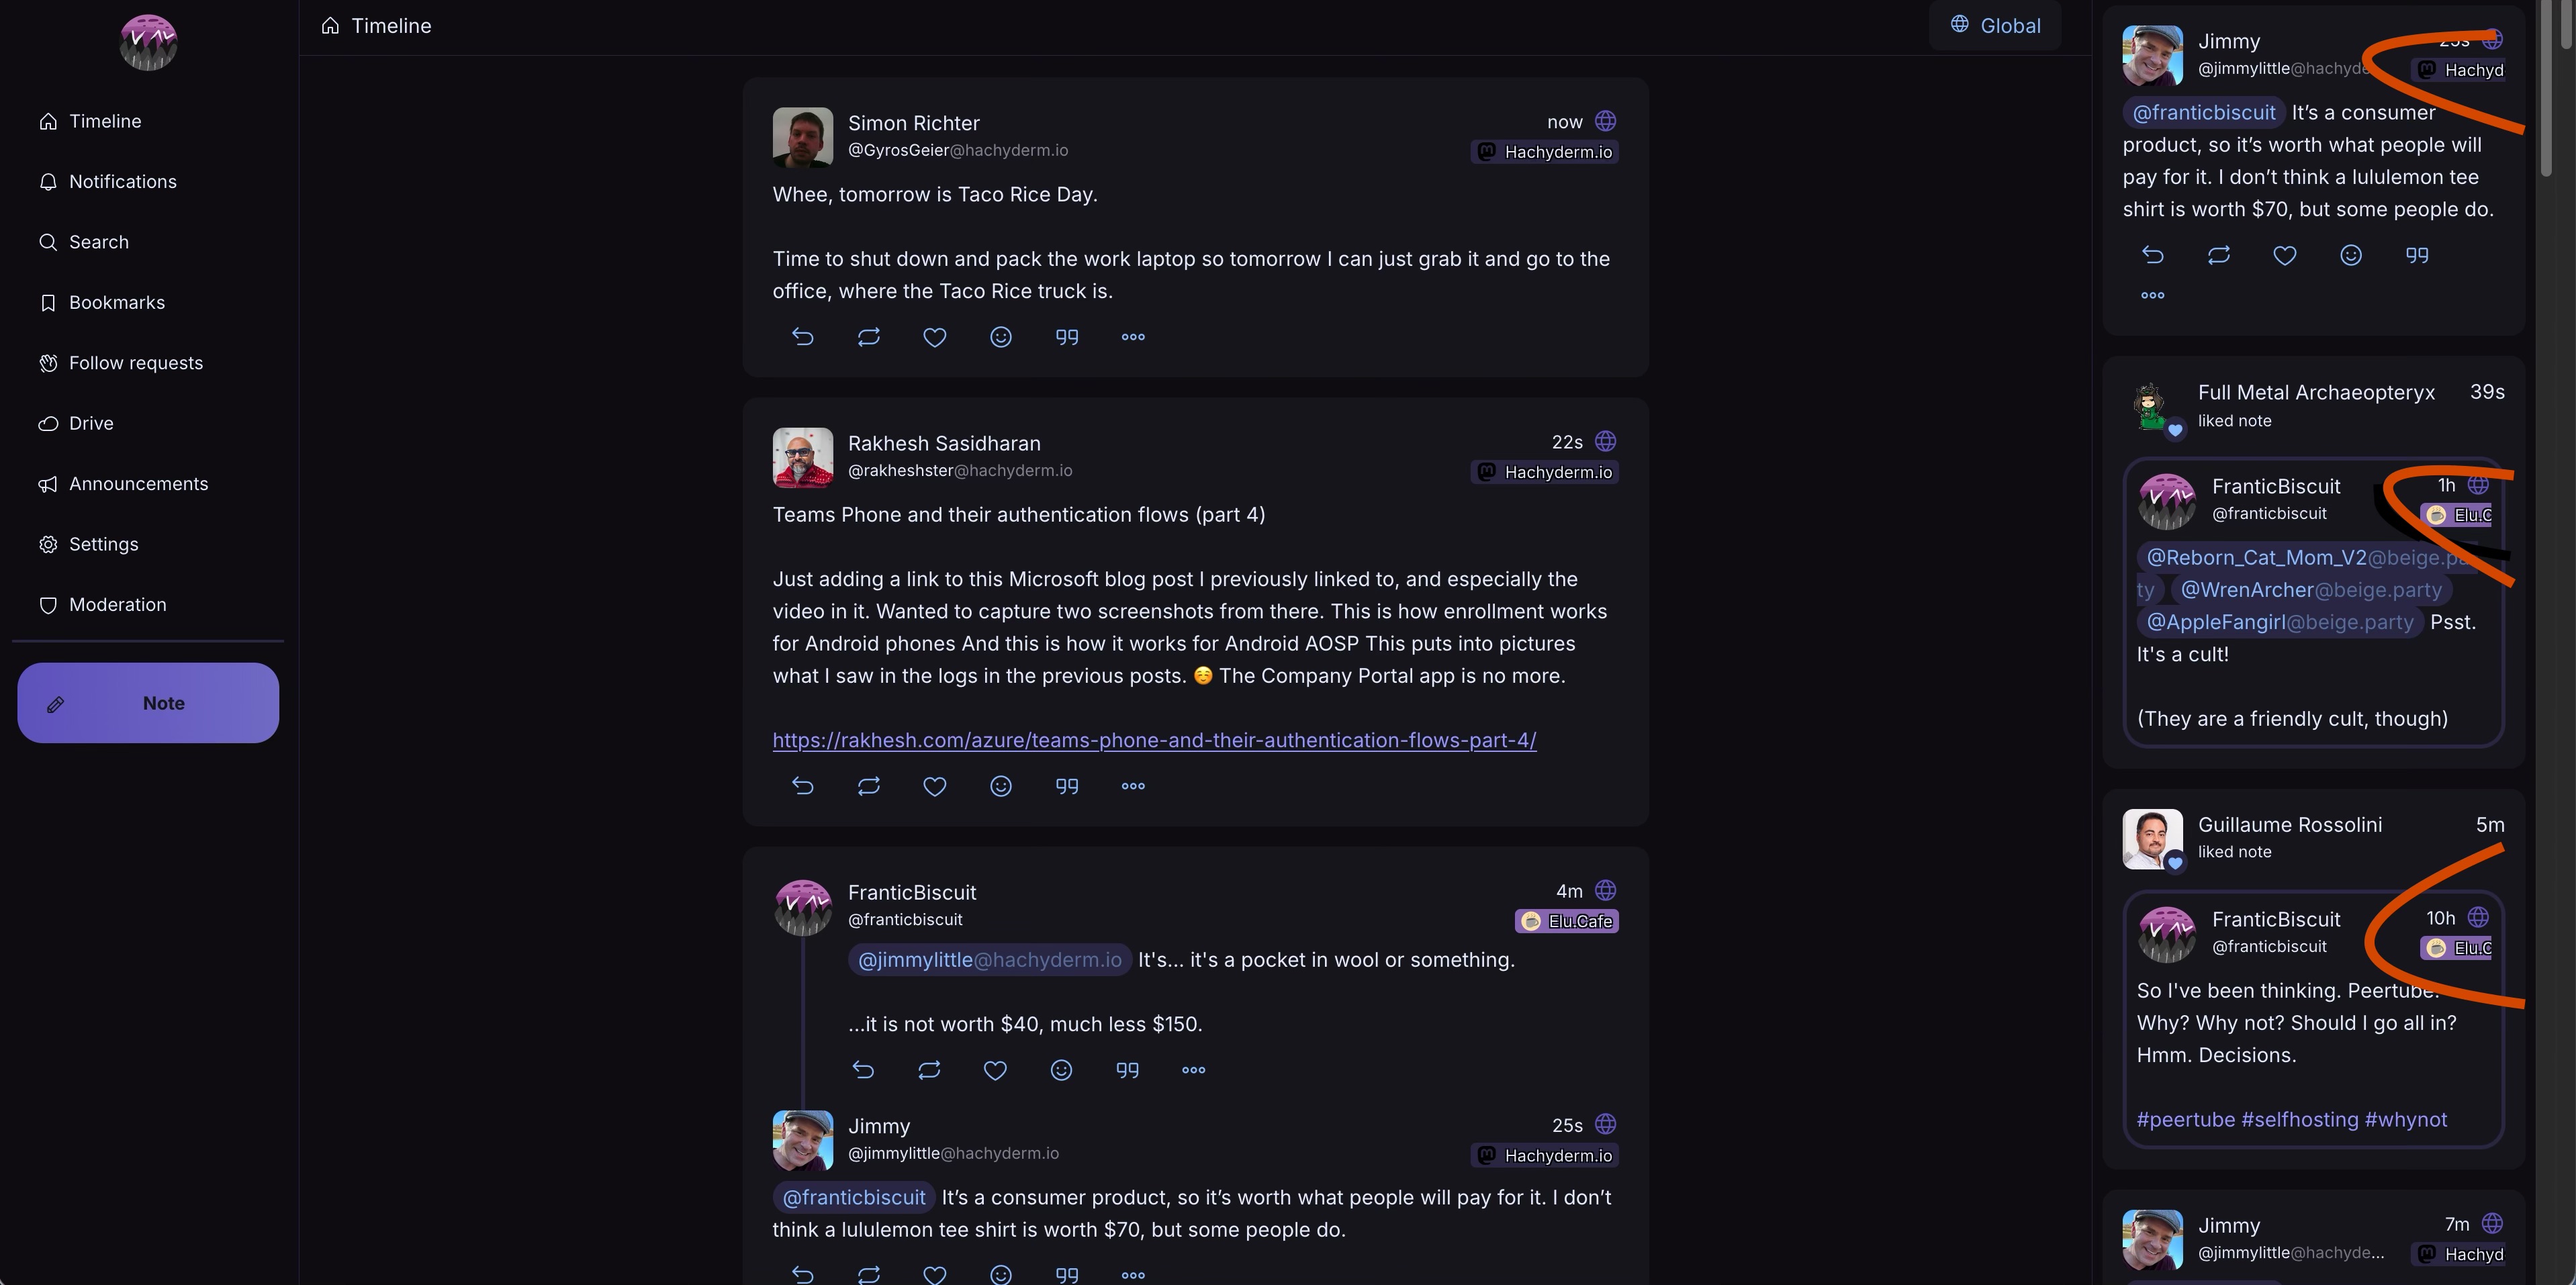Go to Bookmarks in sidebar
The image size is (2576, 1285).
(116, 303)
